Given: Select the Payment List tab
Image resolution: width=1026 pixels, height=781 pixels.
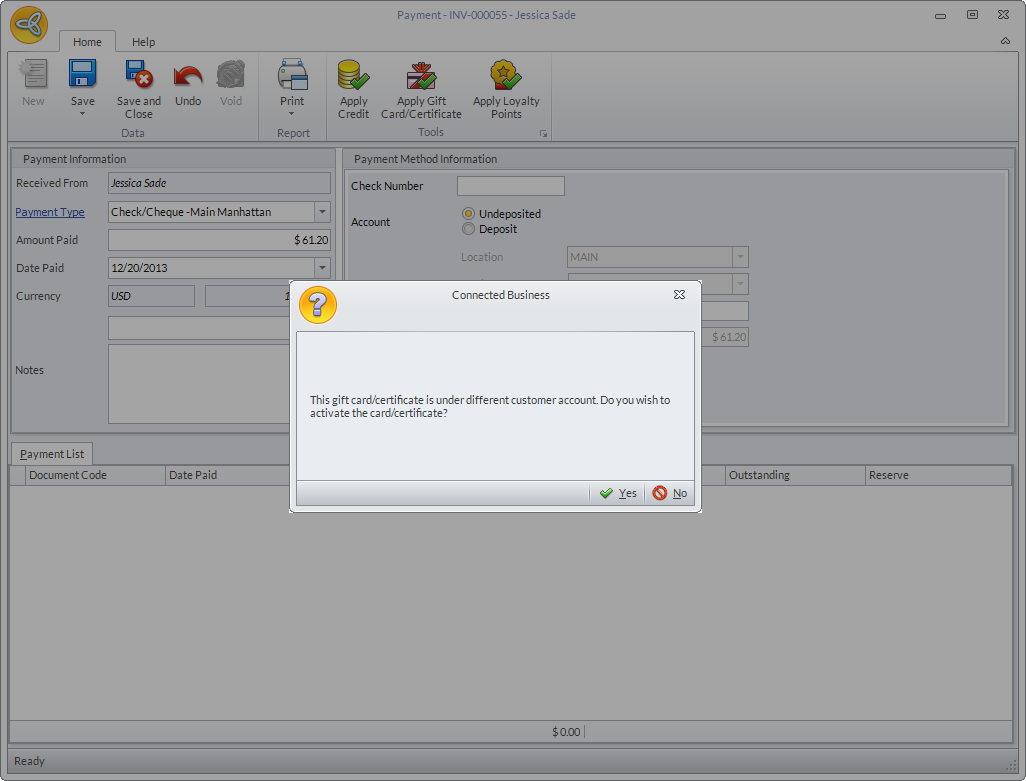Looking at the screenshot, I should (x=52, y=454).
